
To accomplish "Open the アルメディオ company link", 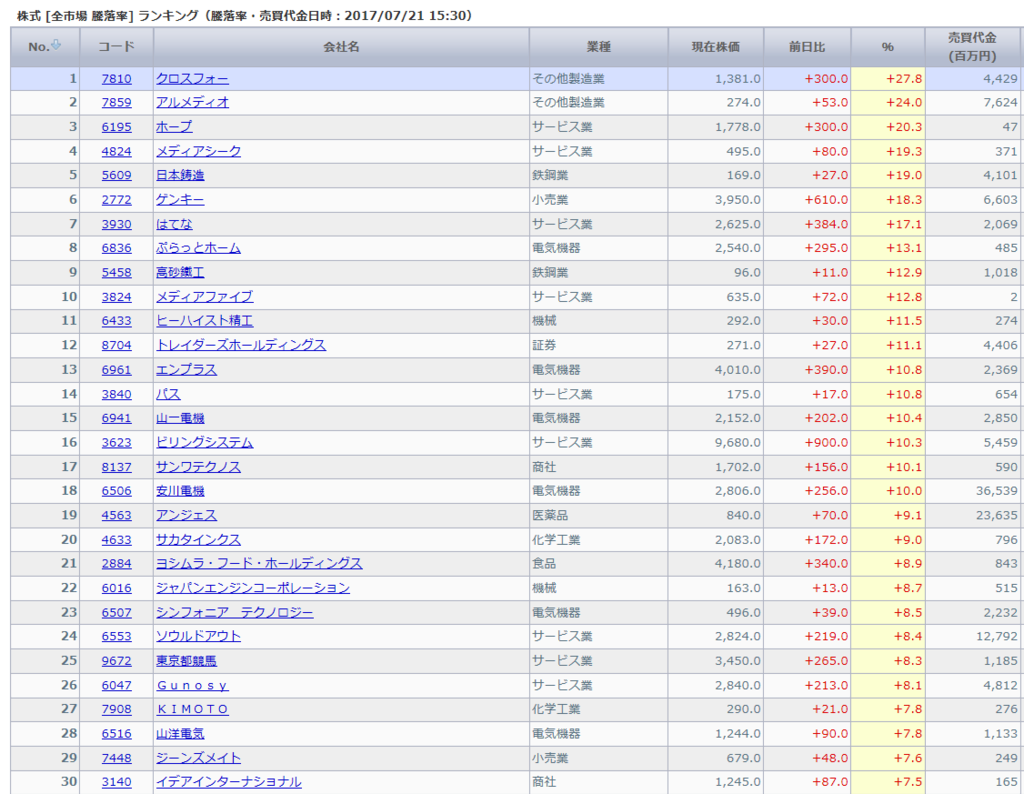I will 192,103.
